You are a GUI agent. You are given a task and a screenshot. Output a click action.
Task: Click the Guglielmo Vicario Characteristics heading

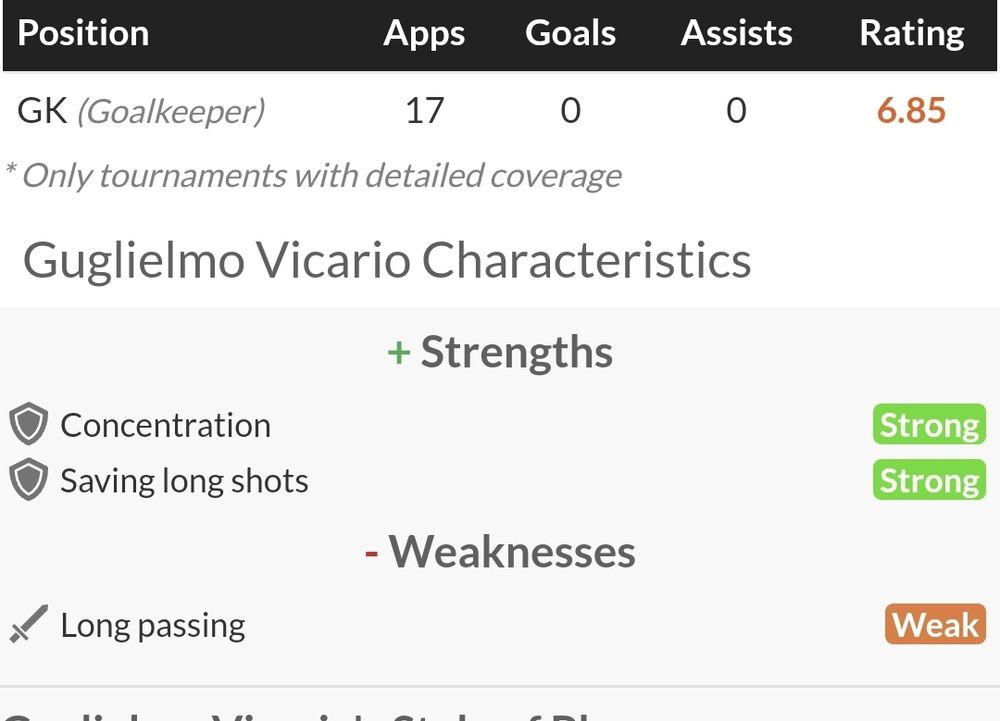[x=387, y=261]
